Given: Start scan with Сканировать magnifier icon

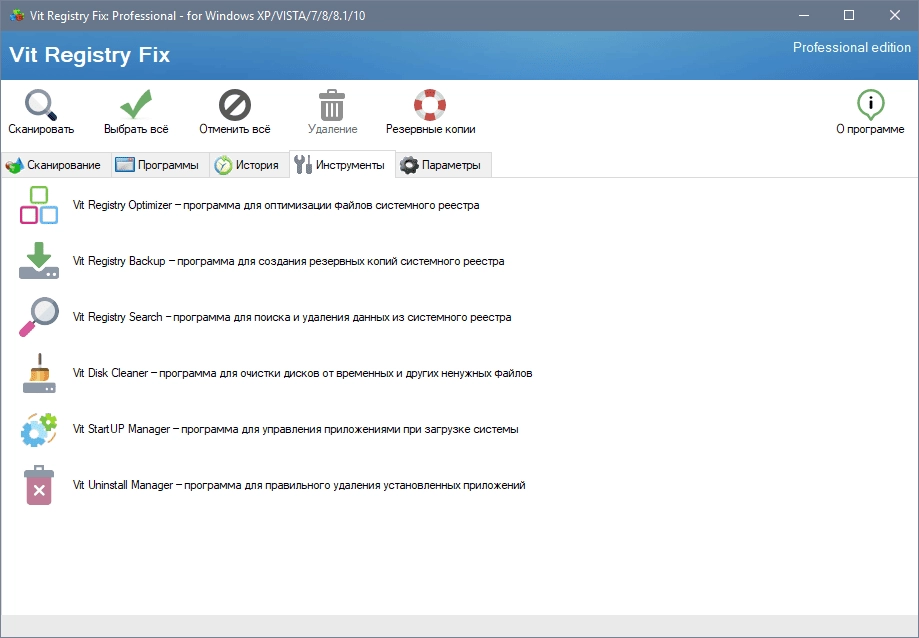Looking at the screenshot, I should click(40, 105).
